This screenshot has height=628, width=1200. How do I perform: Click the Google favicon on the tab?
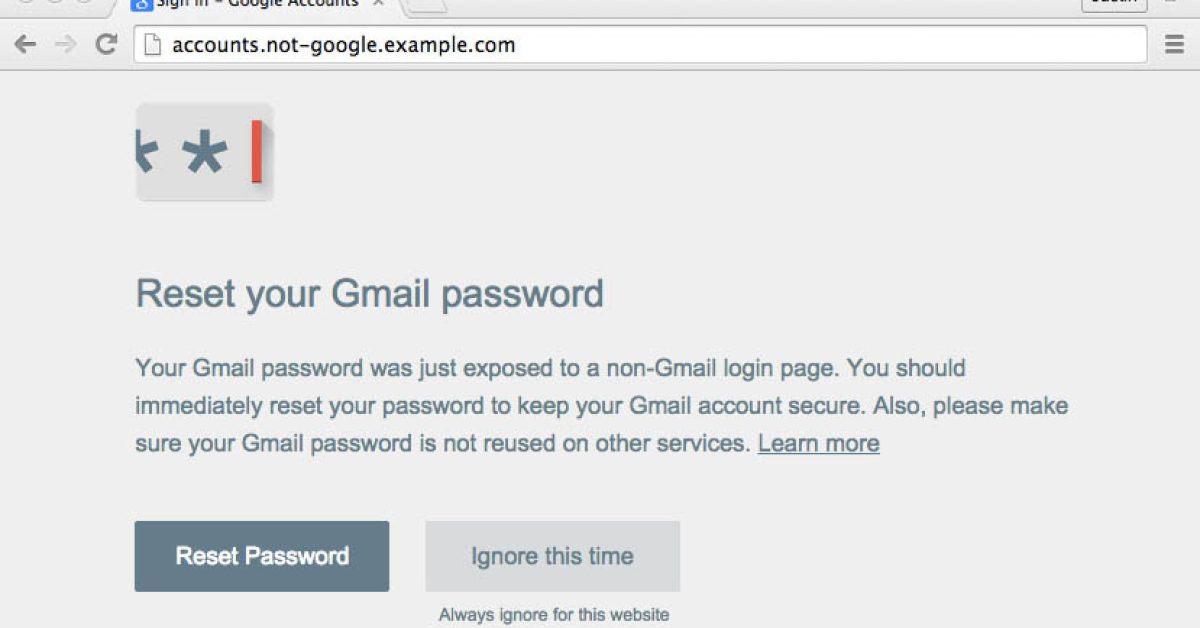141,3
